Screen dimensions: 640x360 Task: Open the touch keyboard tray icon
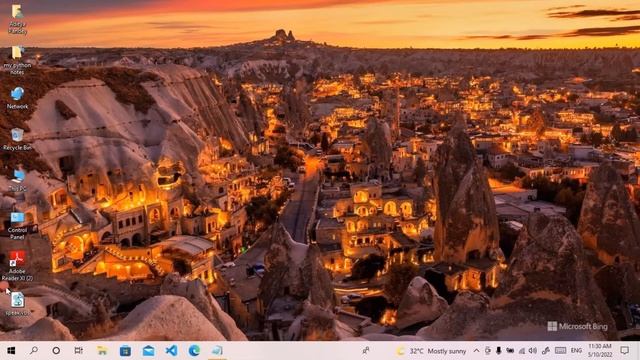click(560, 351)
